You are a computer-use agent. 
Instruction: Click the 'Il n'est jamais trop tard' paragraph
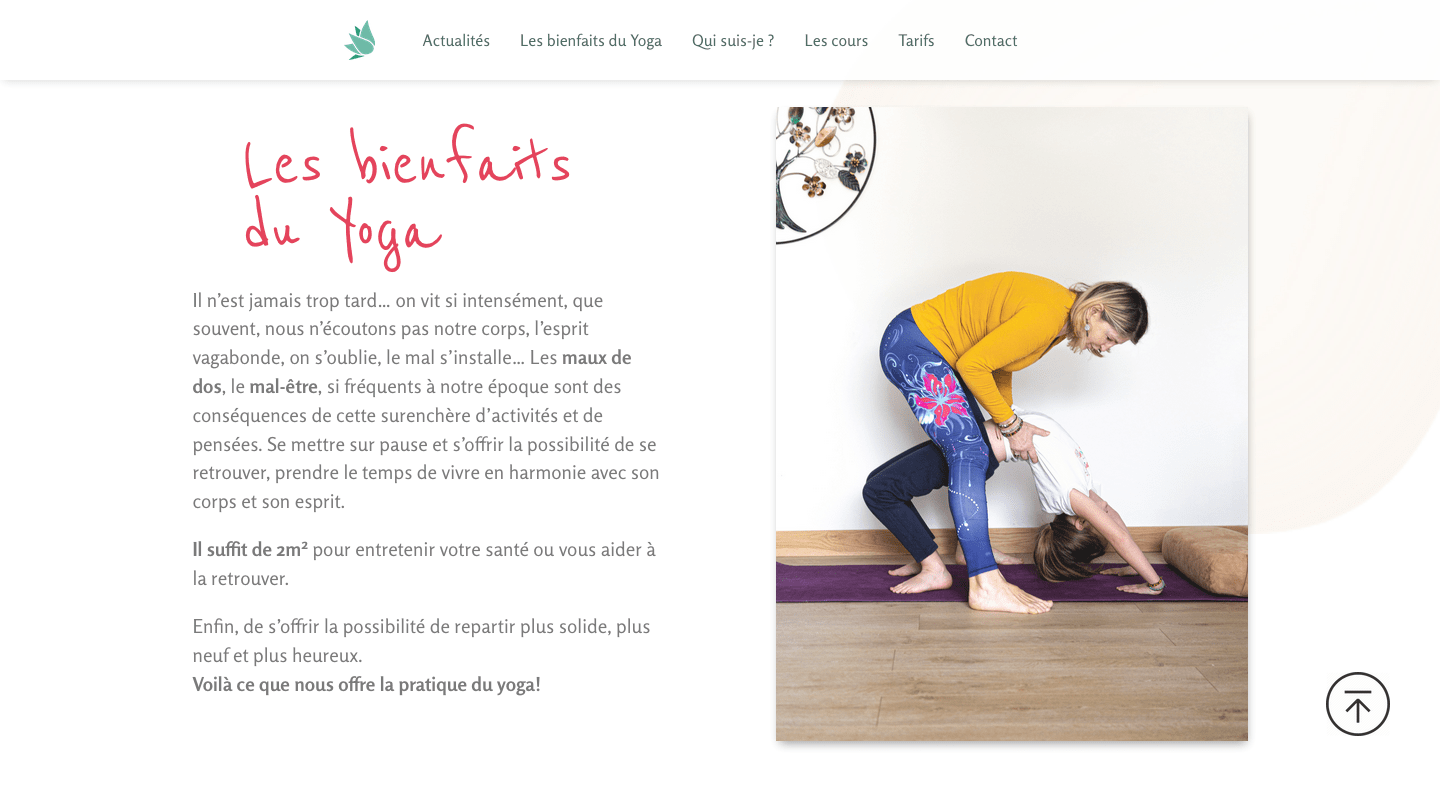tap(427, 401)
